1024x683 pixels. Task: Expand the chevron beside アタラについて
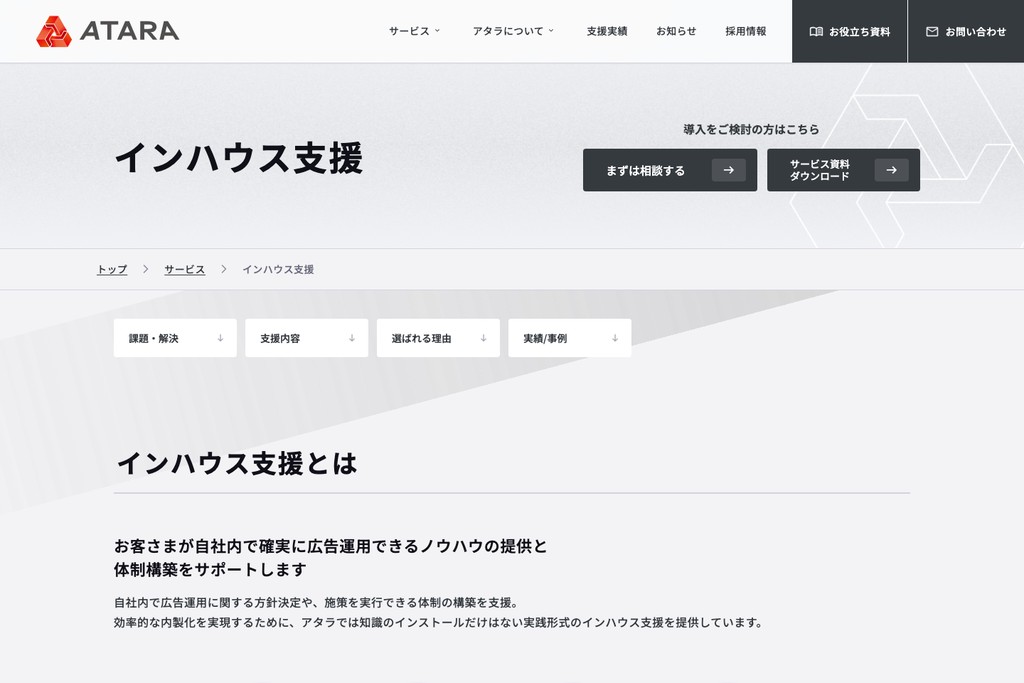point(551,31)
